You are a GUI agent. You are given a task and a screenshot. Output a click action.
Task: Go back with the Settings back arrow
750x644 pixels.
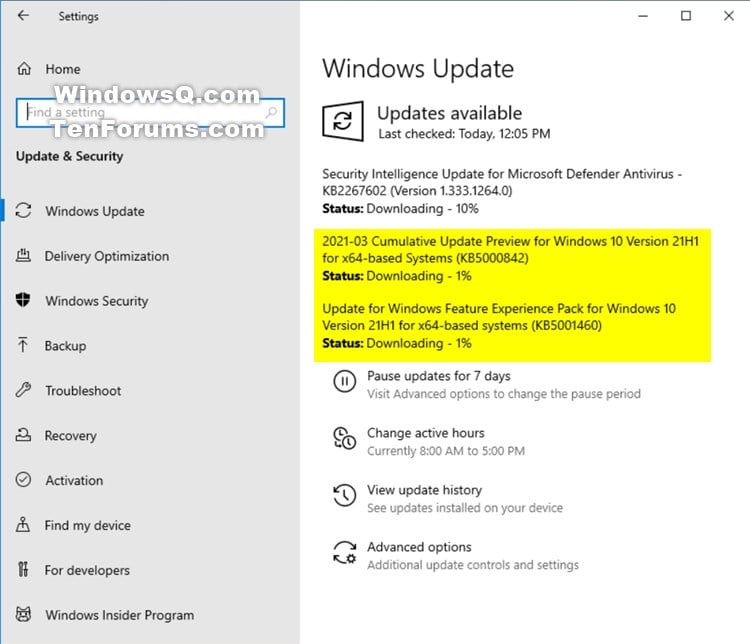pos(23,16)
